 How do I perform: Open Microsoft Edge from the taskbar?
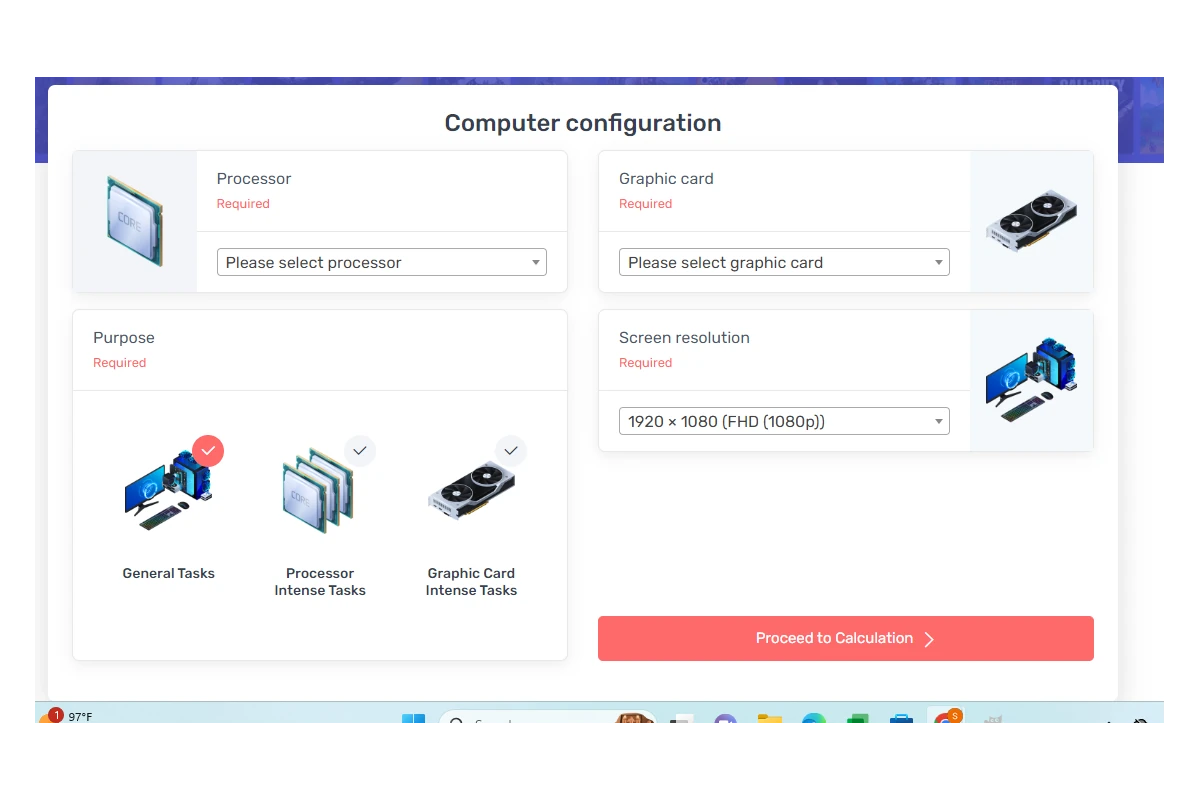[x=813, y=720]
